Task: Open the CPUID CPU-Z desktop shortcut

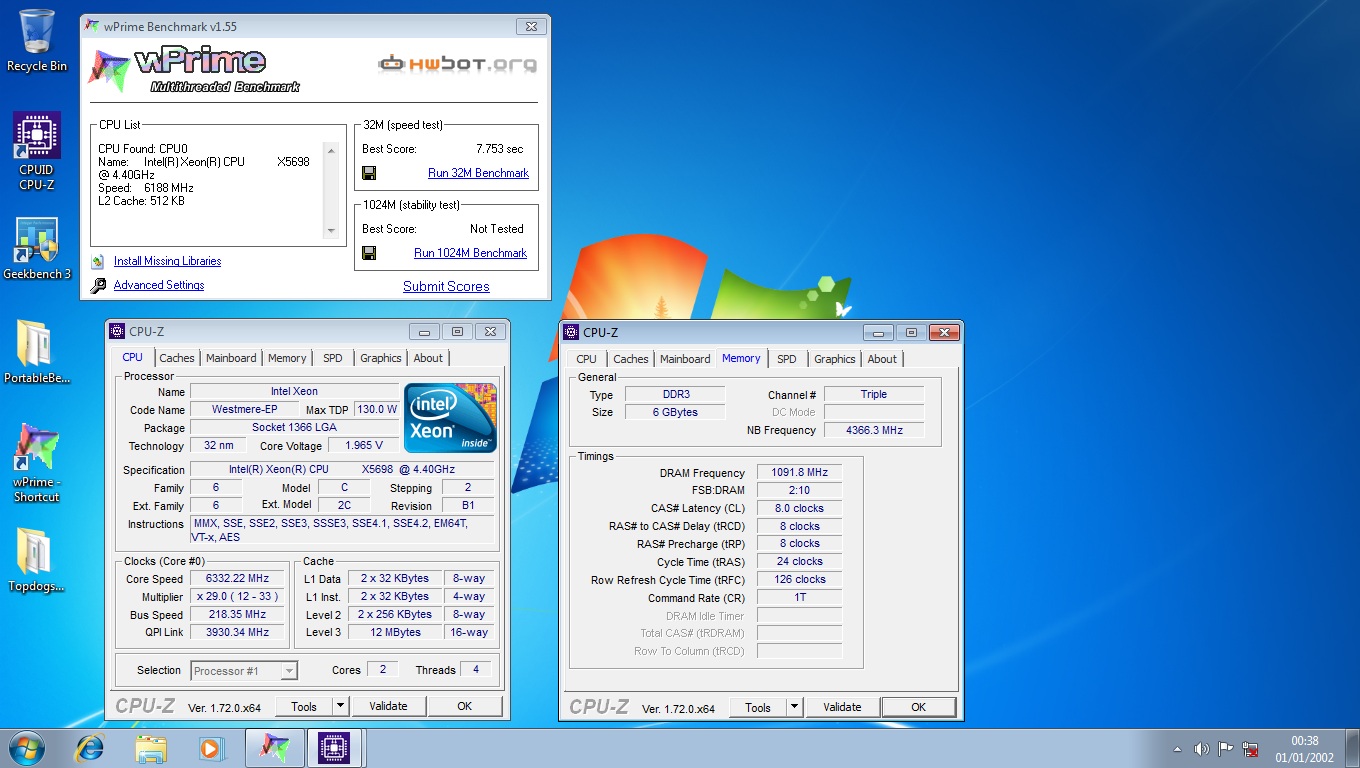Action: (x=37, y=151)
